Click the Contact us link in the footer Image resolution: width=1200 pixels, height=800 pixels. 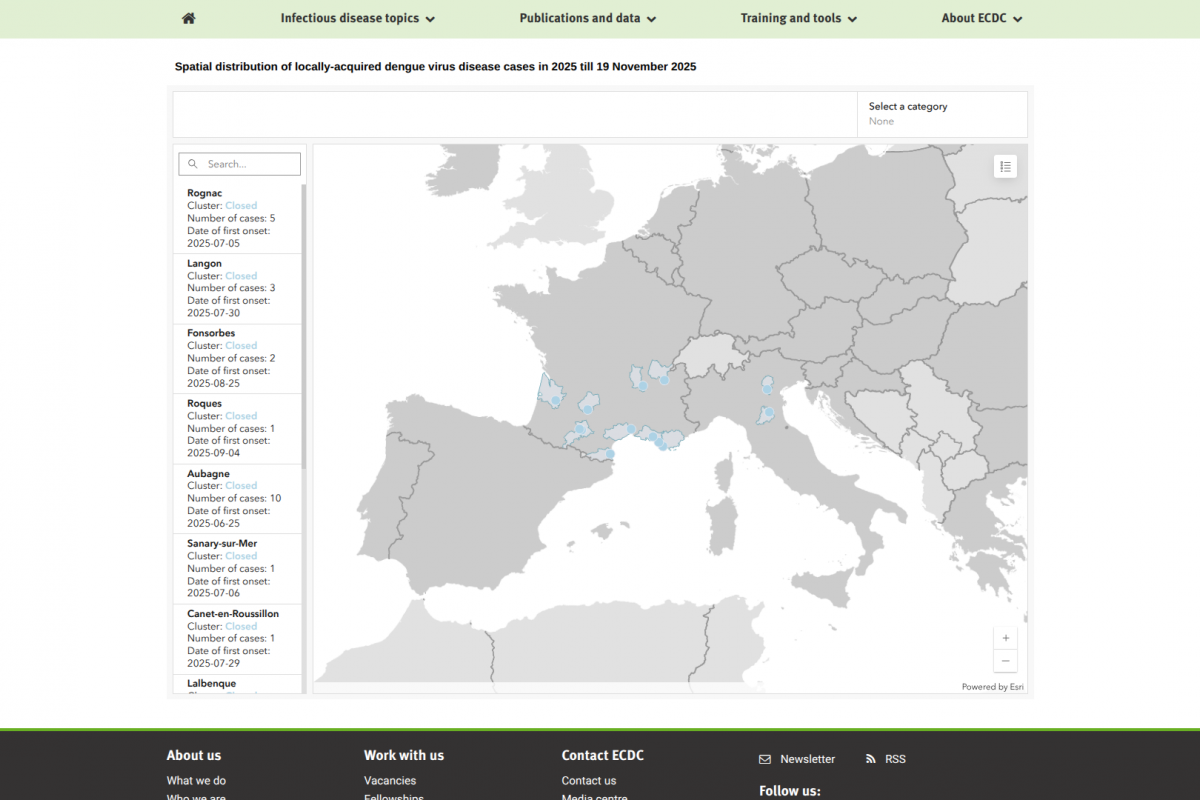588,780
